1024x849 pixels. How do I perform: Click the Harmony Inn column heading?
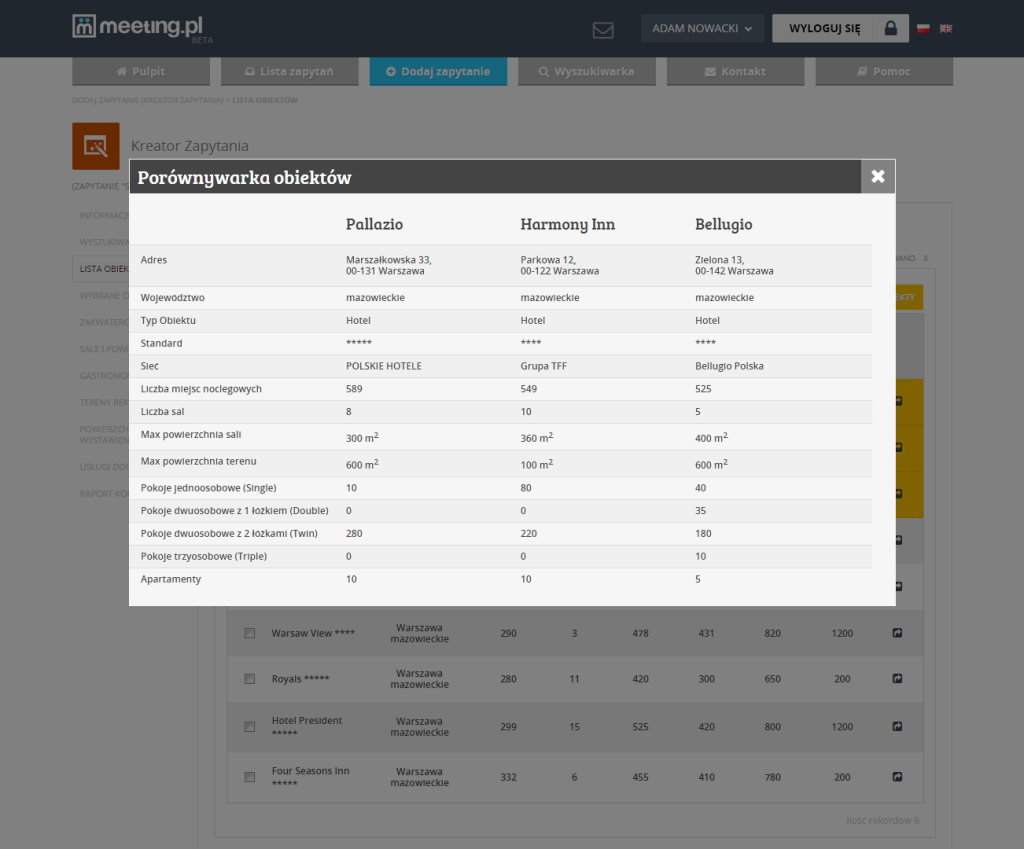coord(568,224)
